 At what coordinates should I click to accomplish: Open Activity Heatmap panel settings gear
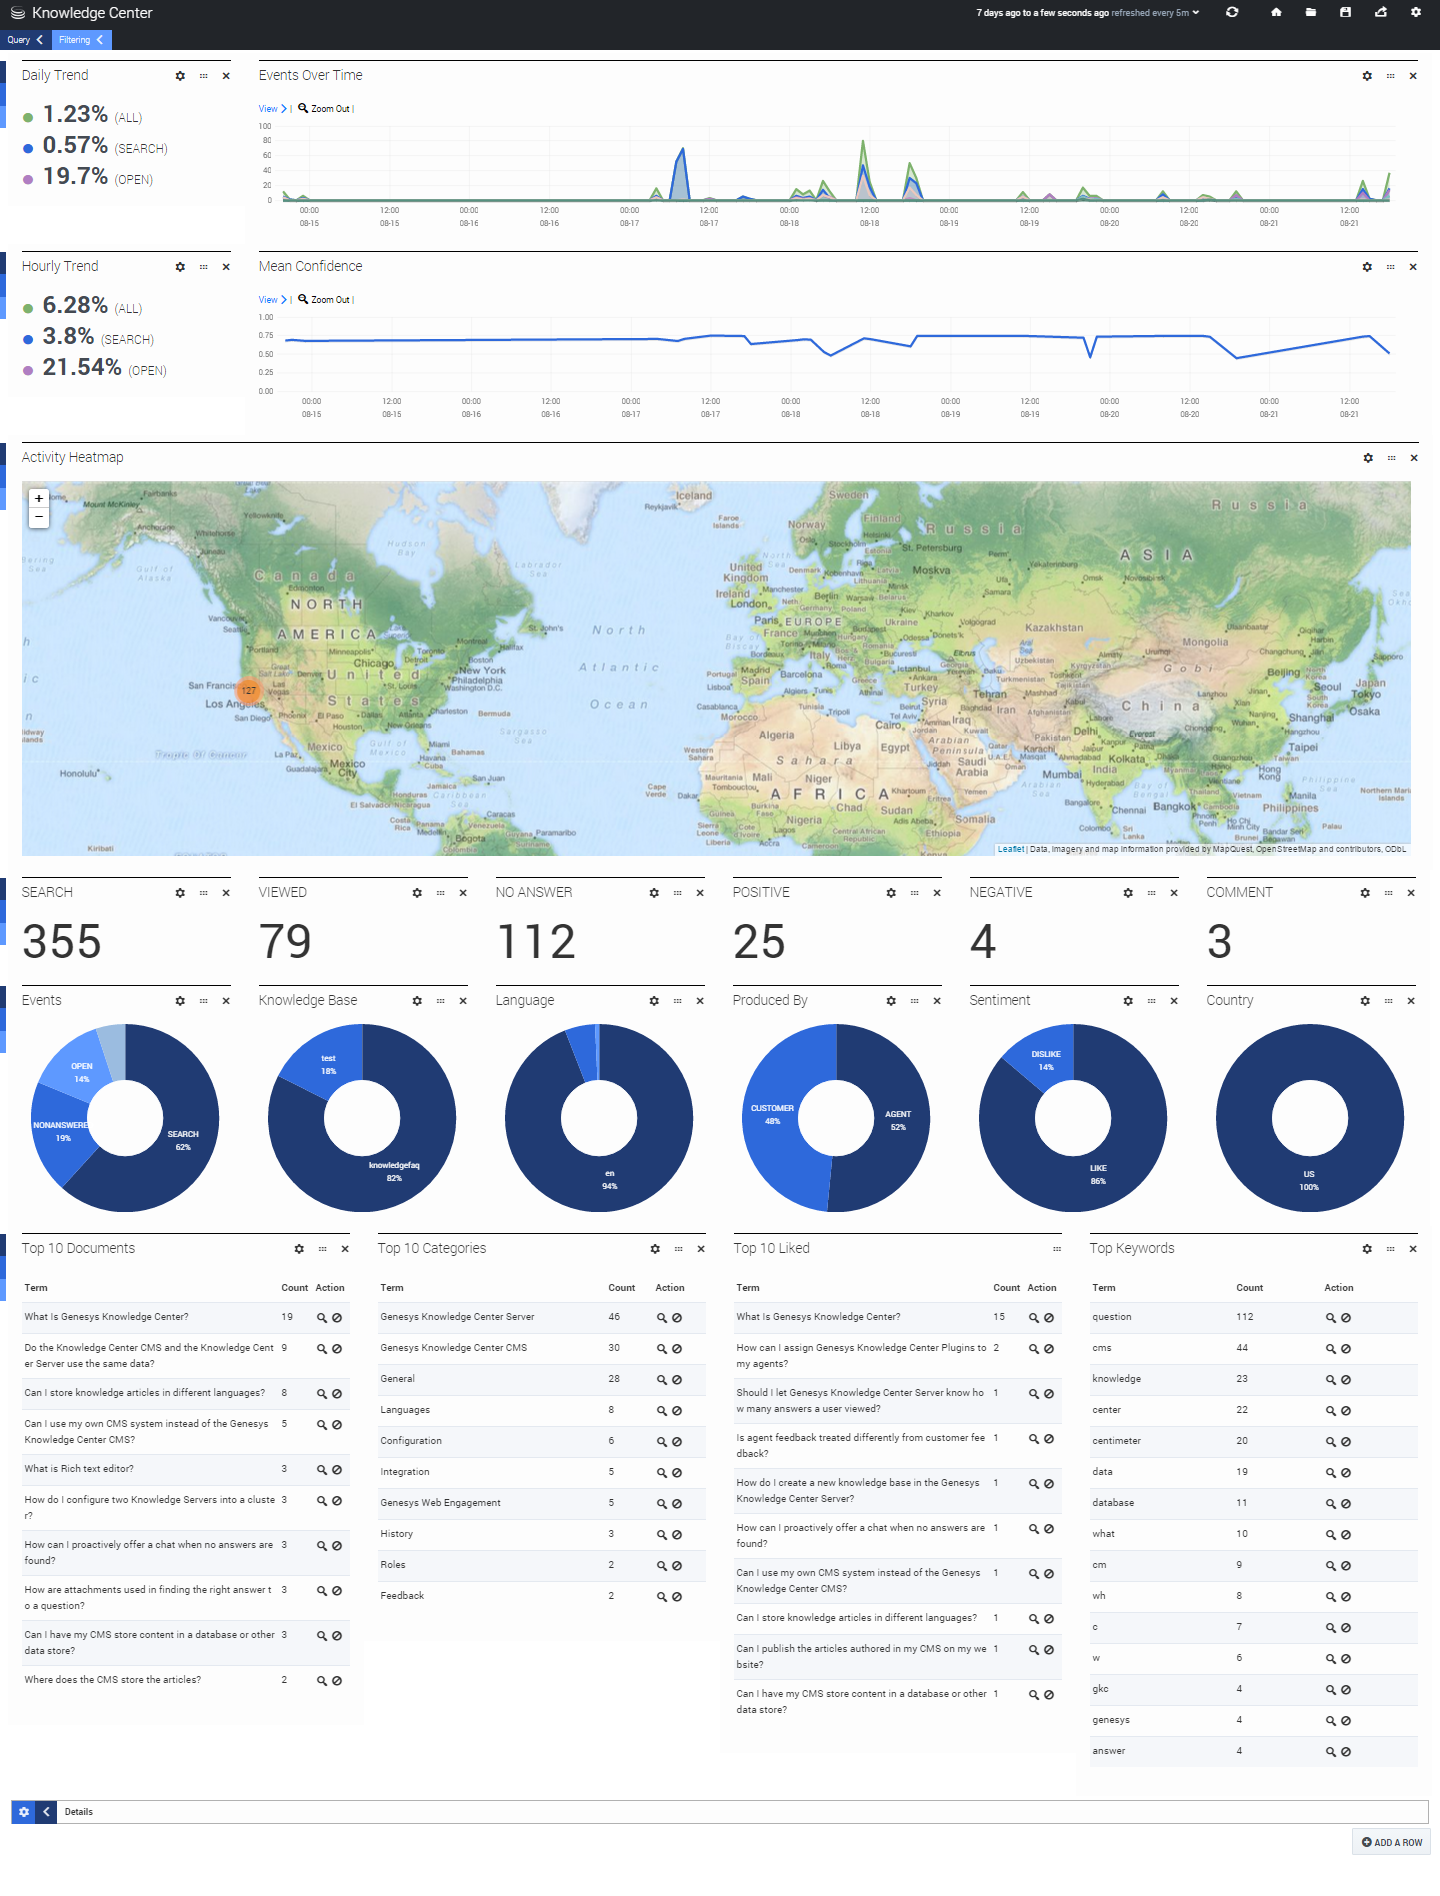pos(1368,458)
